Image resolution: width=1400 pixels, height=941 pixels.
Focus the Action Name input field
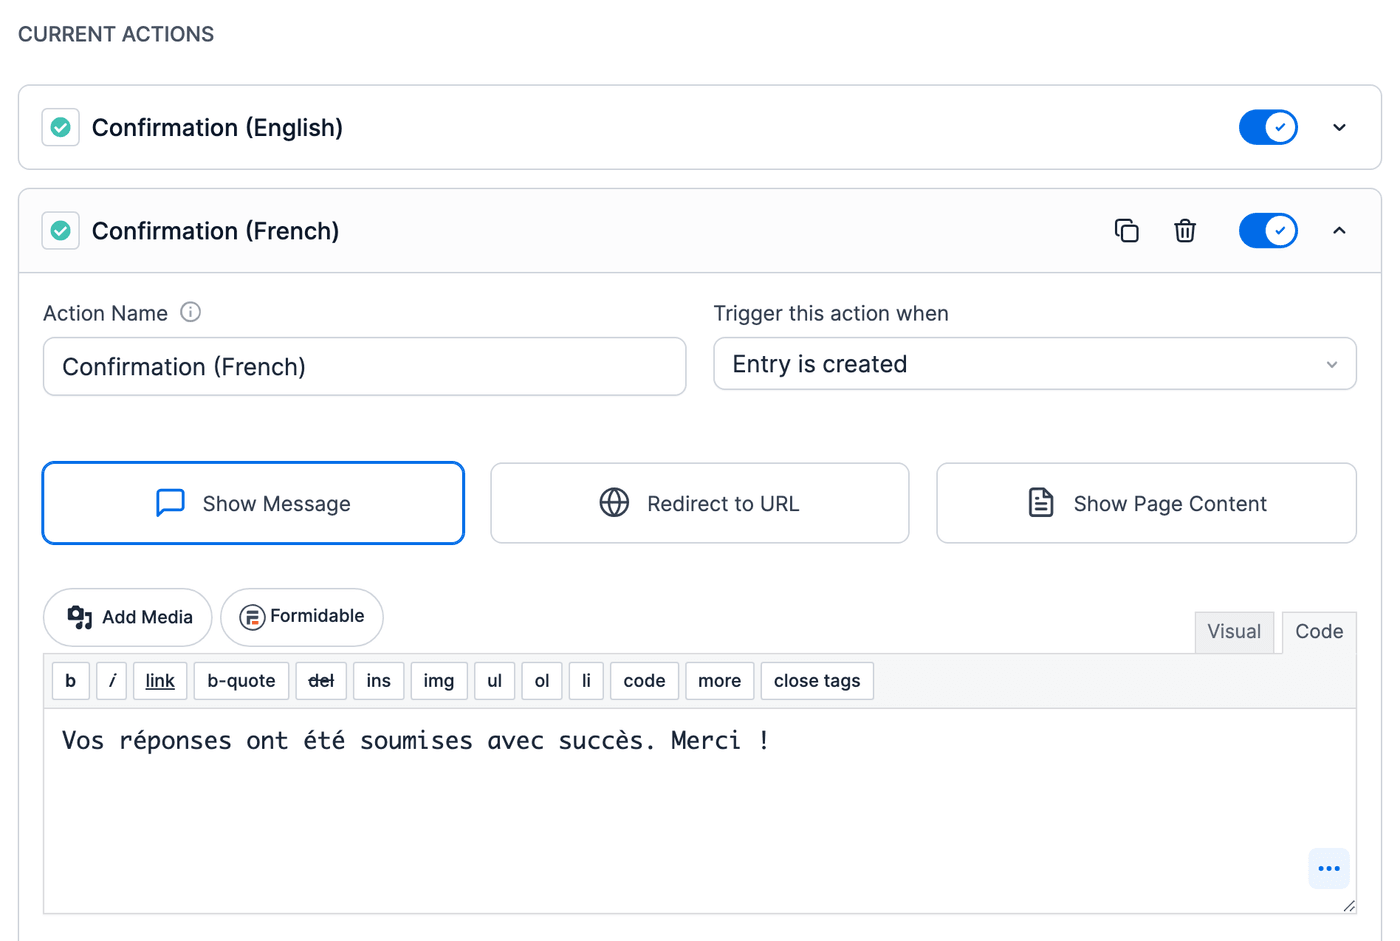point(365,367)
